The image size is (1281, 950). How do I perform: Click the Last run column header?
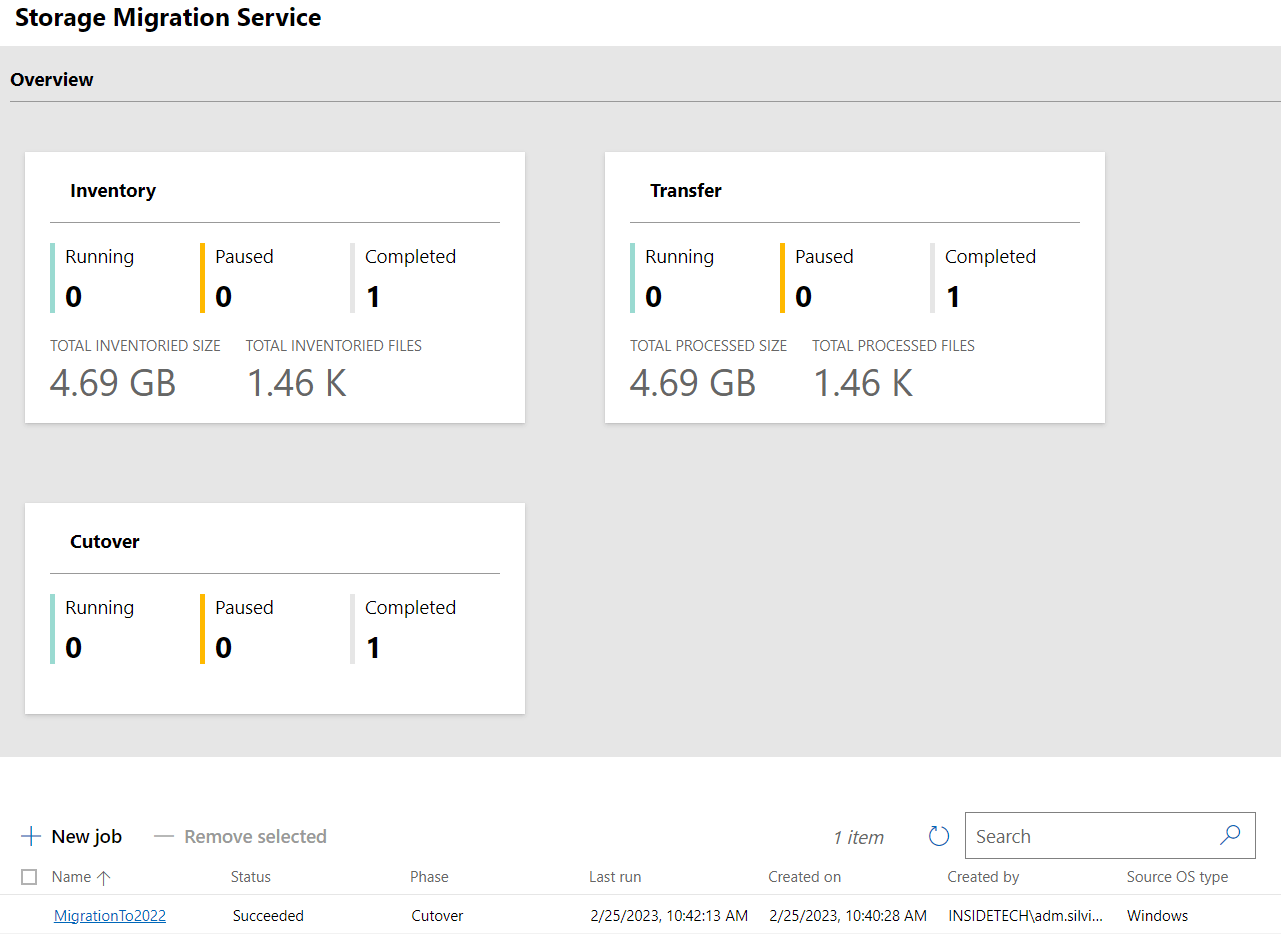(615, 877)
